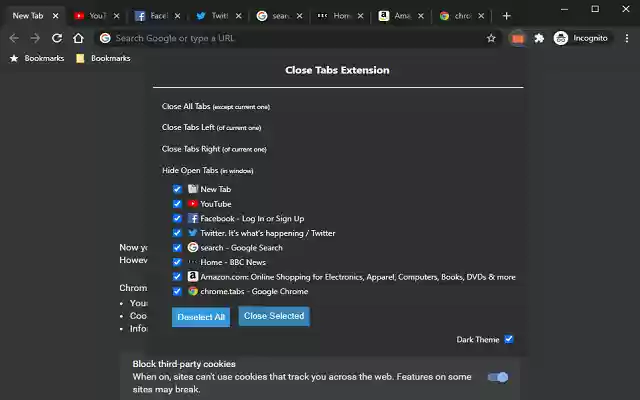Close the Facebook tab in tab strip
Image resolution: width=640 pixels, height=400 pixels.
[178, 16]
